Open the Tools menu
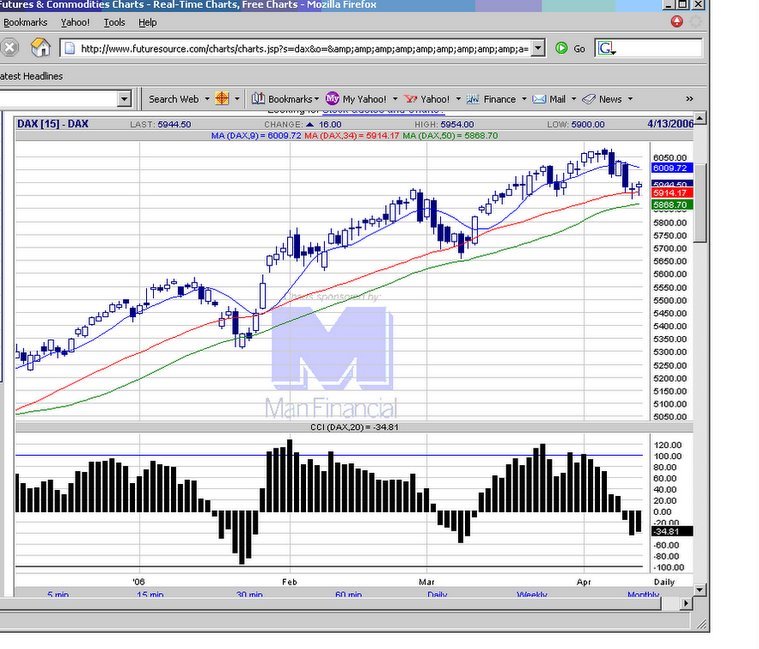Screen dimensions: 759x649 [x=114, y=22]
